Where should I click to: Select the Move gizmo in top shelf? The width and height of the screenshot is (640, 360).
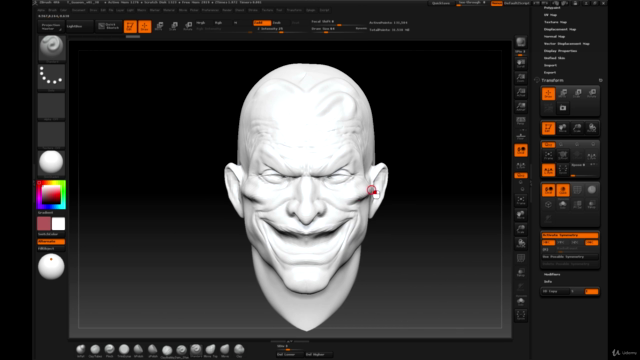(159, 27)
